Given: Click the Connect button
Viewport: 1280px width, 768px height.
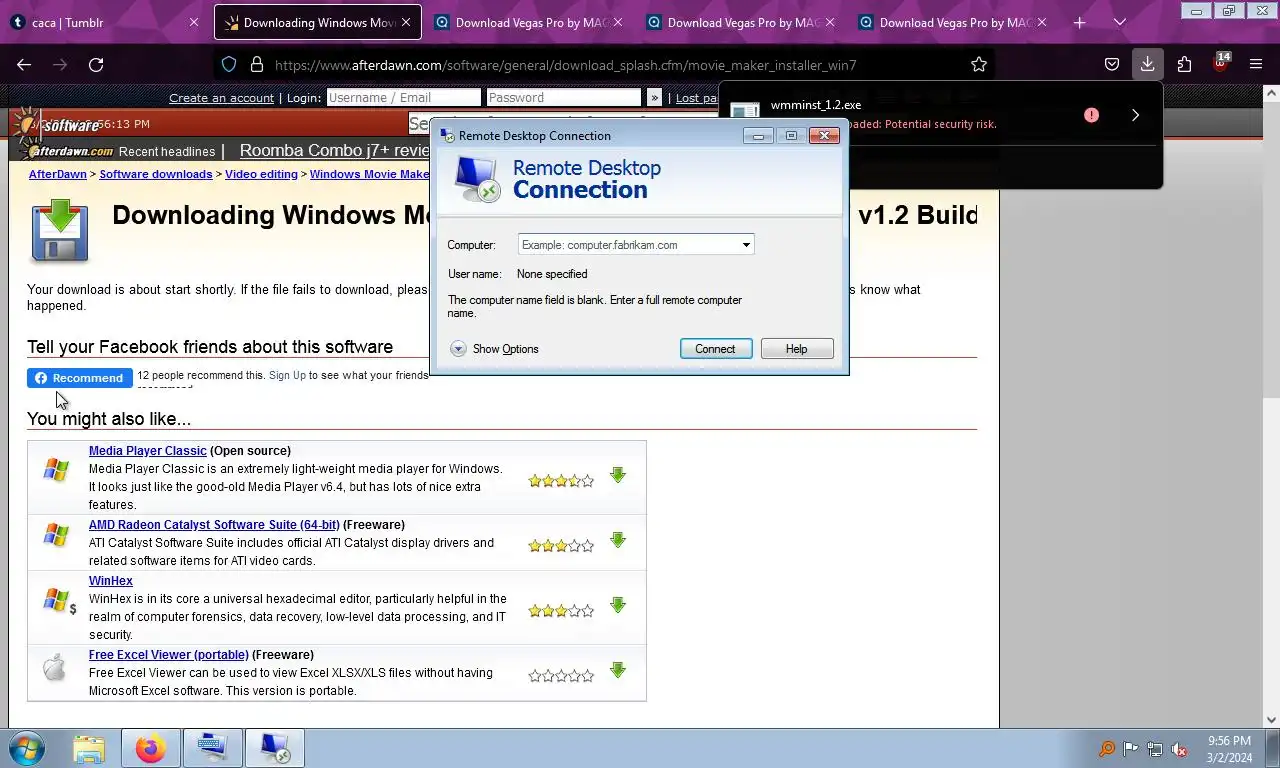Looking at the screenshot, I should click(x=715, y=349).
